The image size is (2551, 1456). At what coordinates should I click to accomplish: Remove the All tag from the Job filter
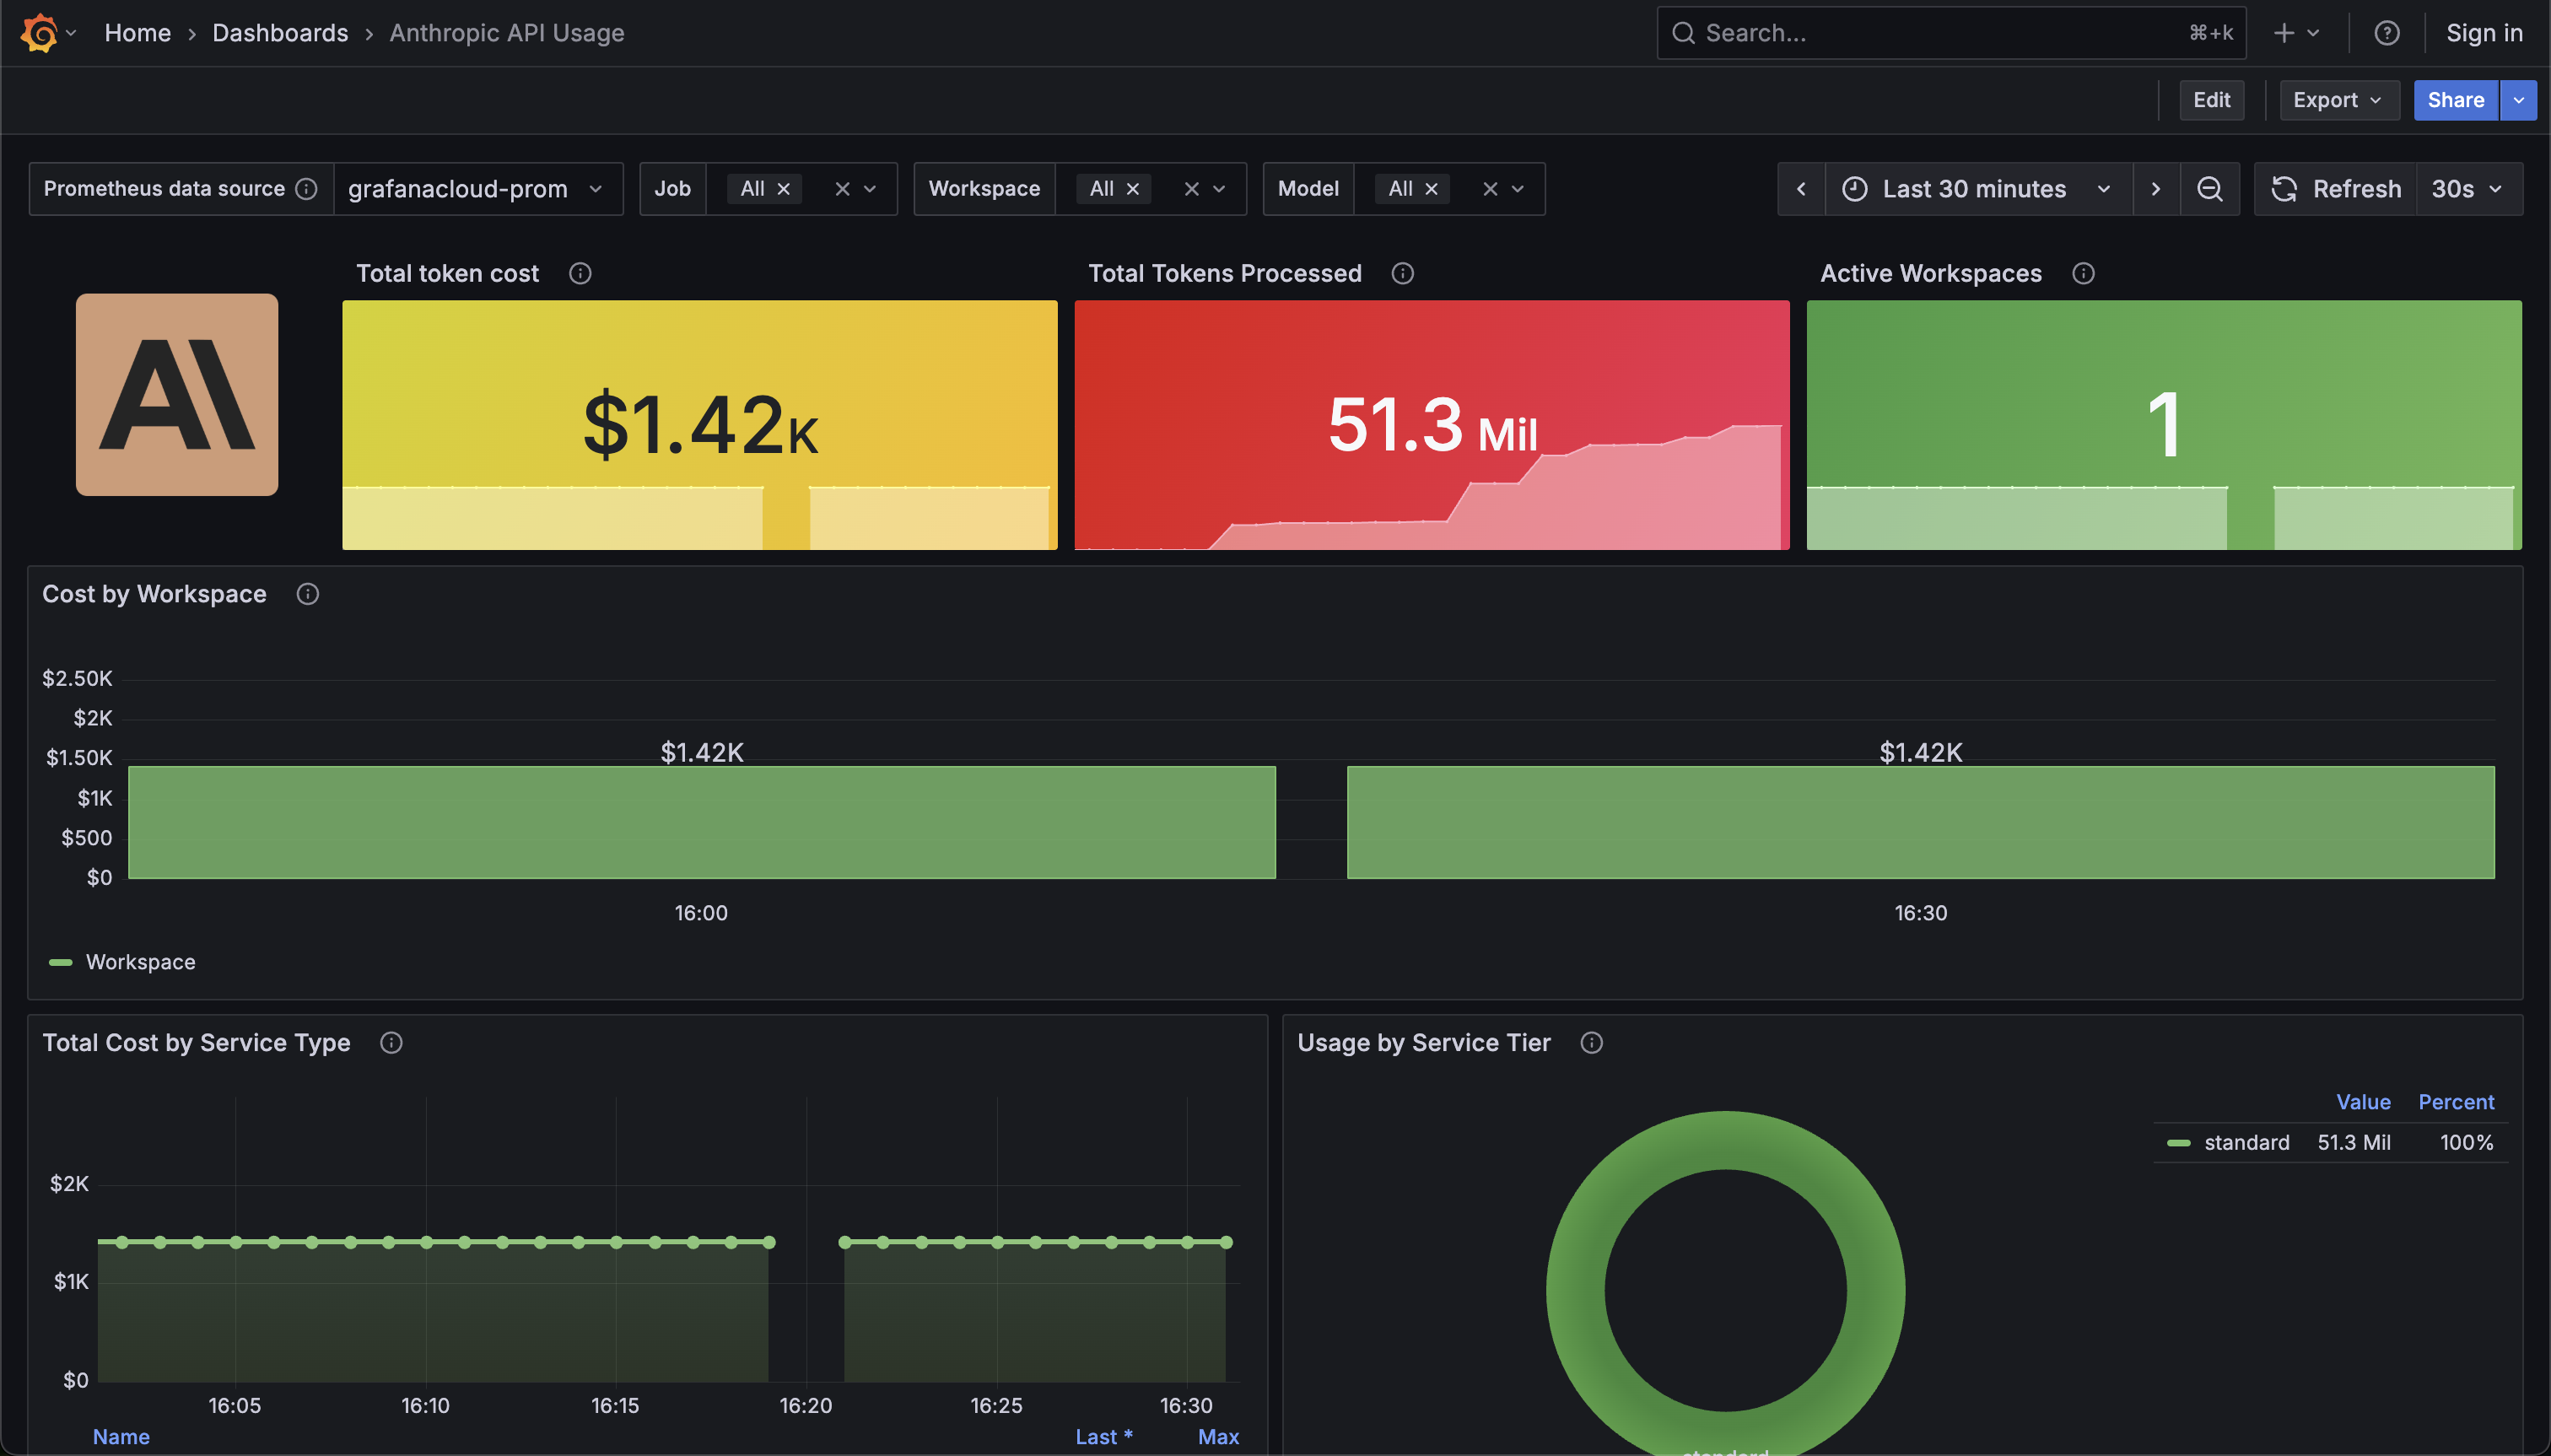[783, 188]
